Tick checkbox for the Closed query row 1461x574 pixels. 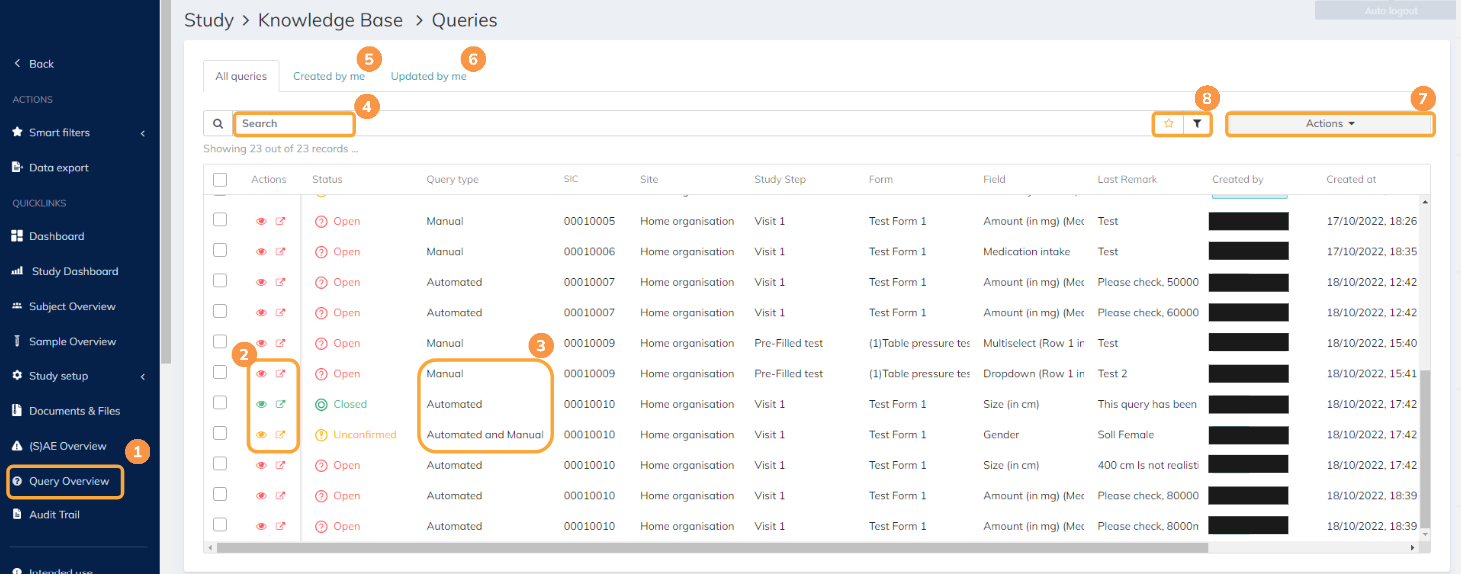click(x=220, y=403)
